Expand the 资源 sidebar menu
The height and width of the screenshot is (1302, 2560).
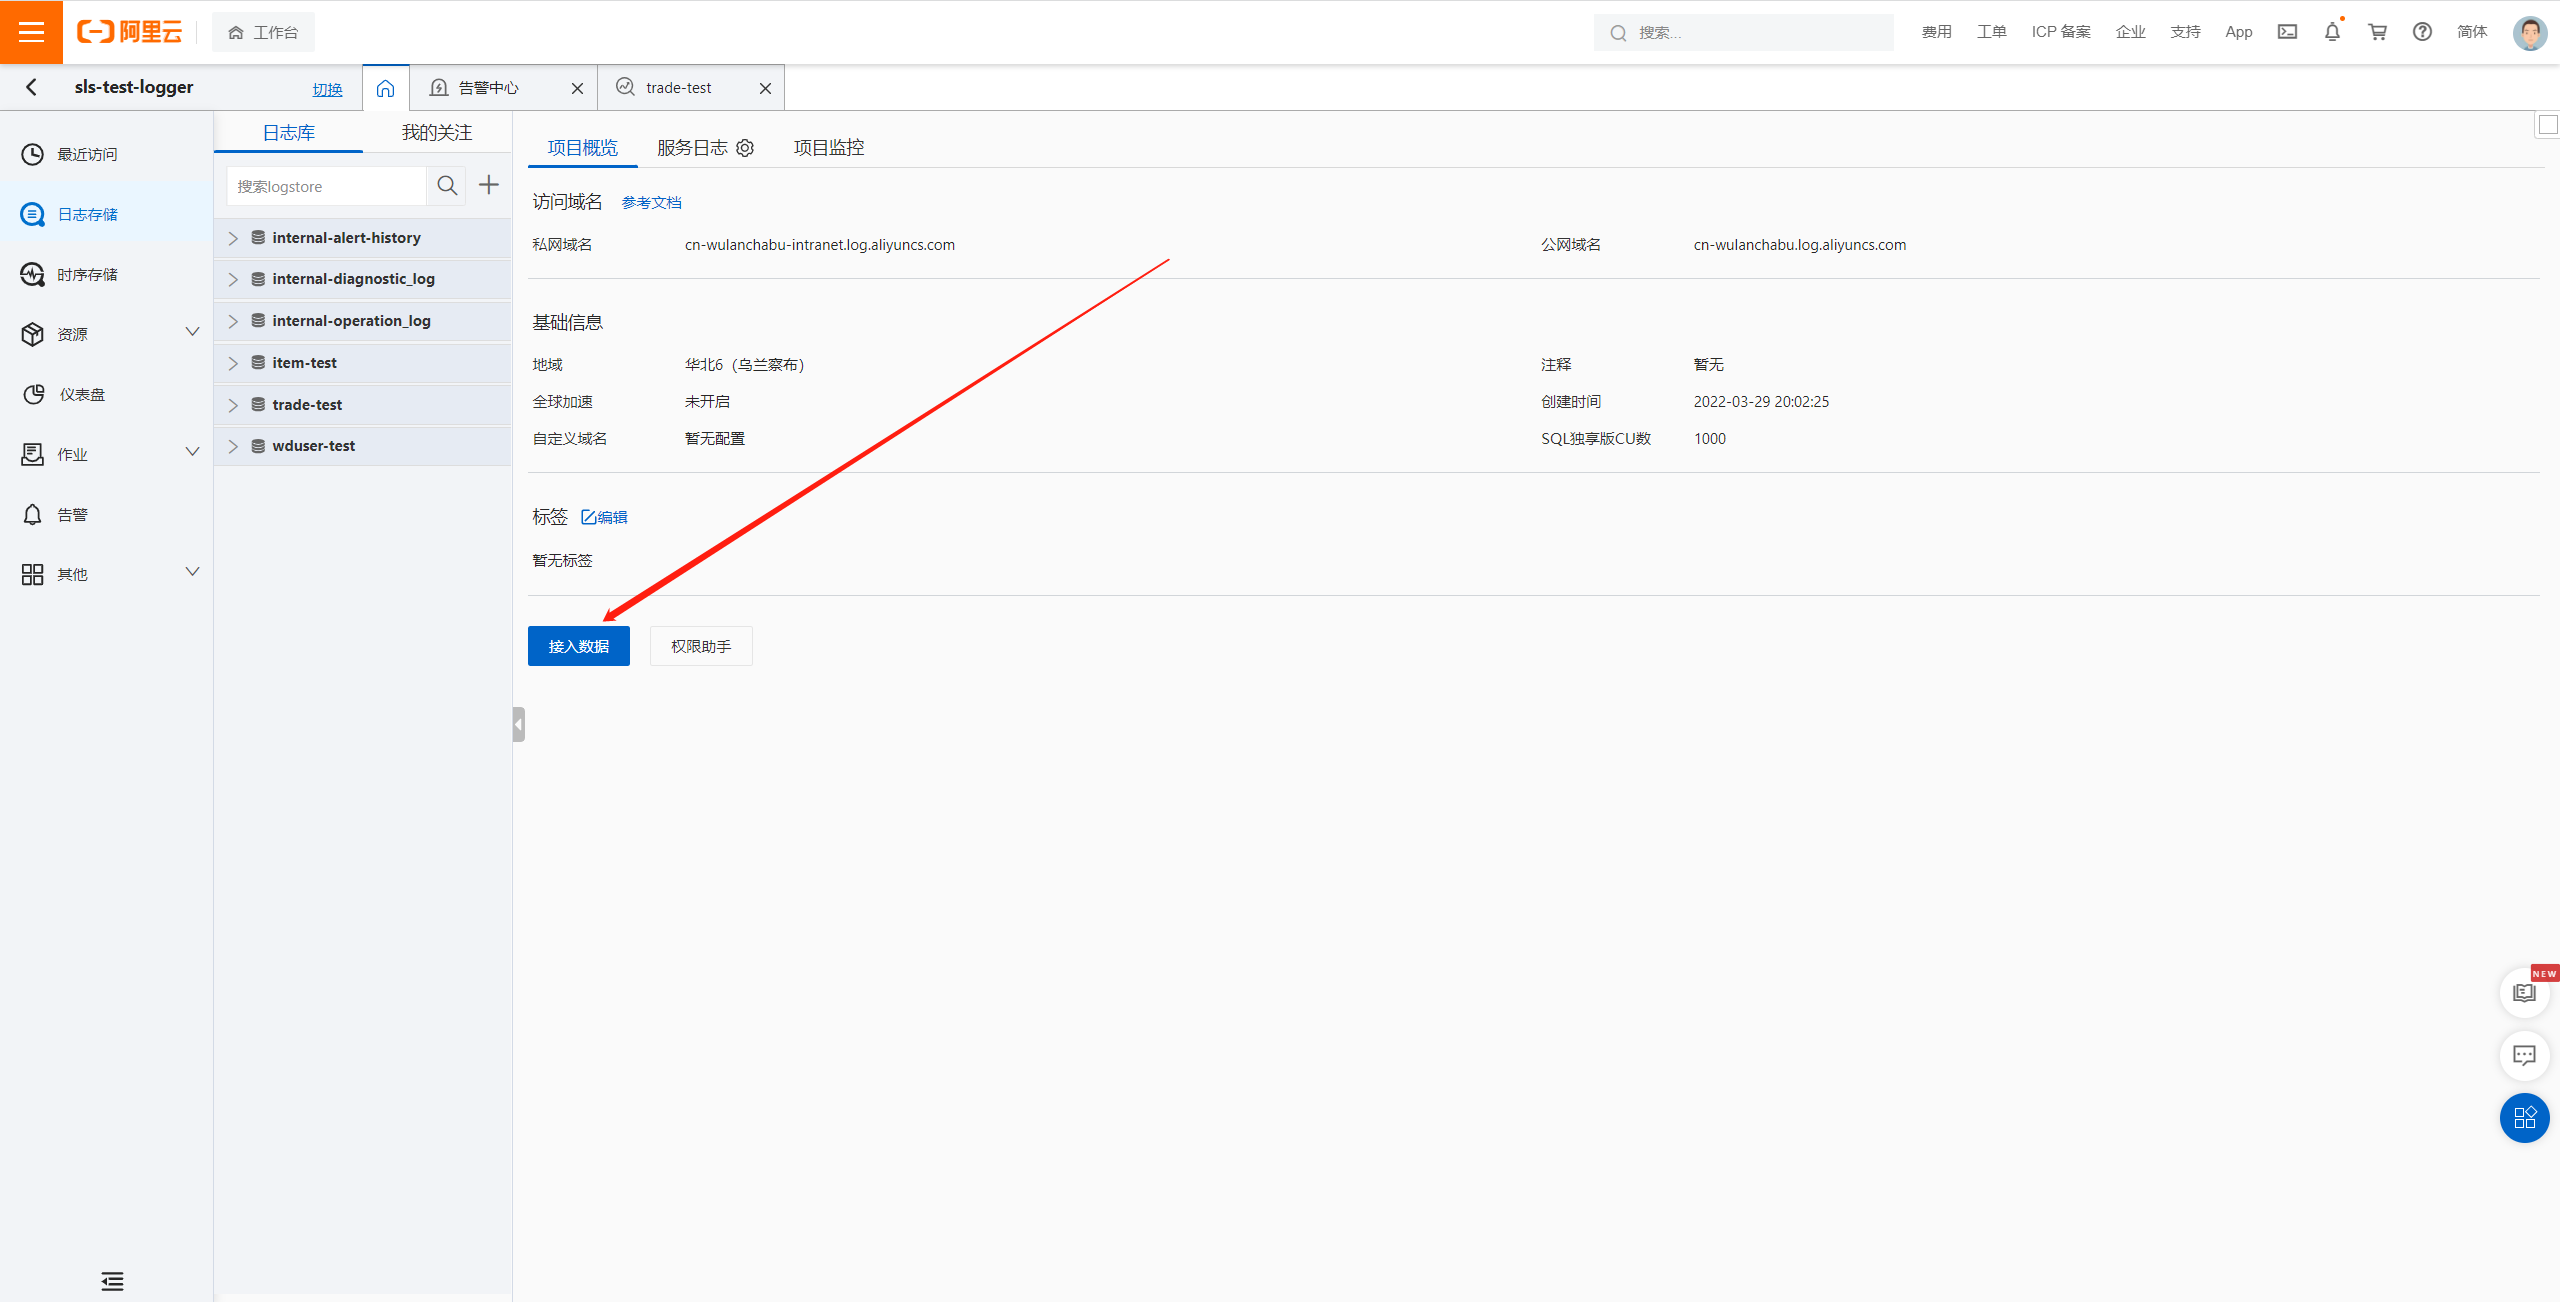click(x=192, y=332)
